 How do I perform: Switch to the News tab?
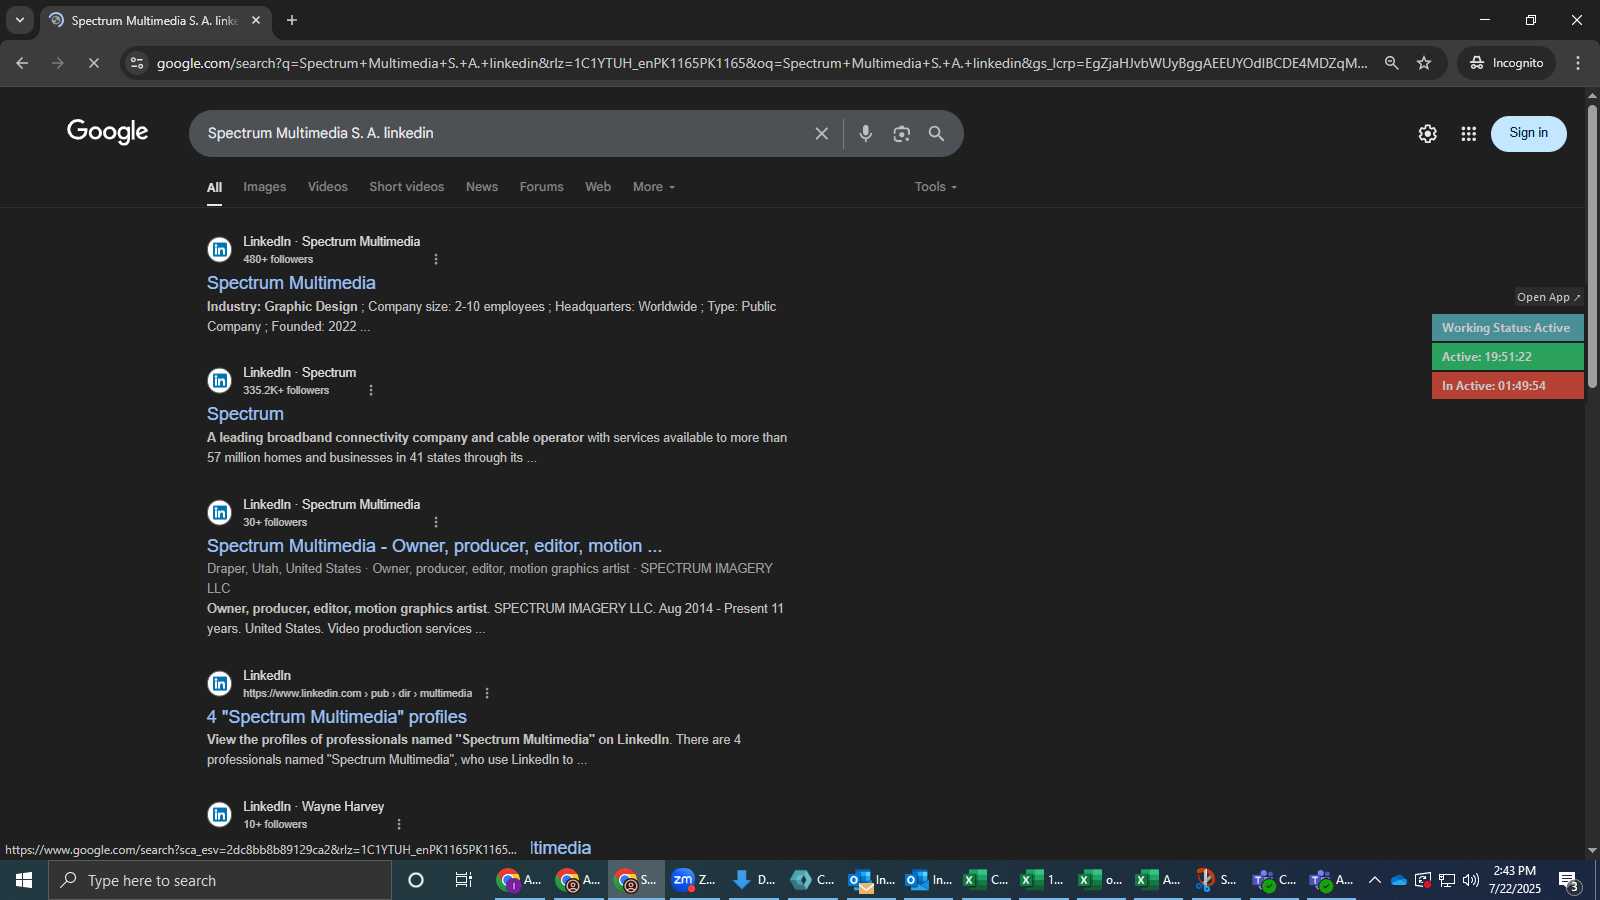coord(481,187)
